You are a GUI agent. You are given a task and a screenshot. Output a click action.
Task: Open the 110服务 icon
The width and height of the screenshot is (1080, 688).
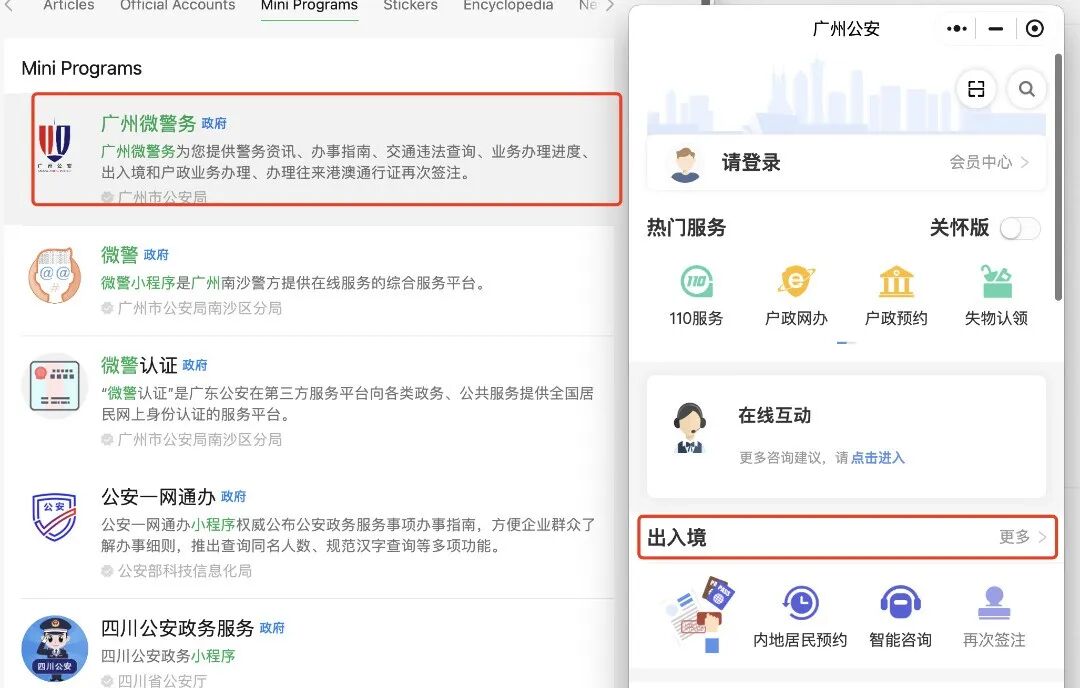click(x=696, y=282)
